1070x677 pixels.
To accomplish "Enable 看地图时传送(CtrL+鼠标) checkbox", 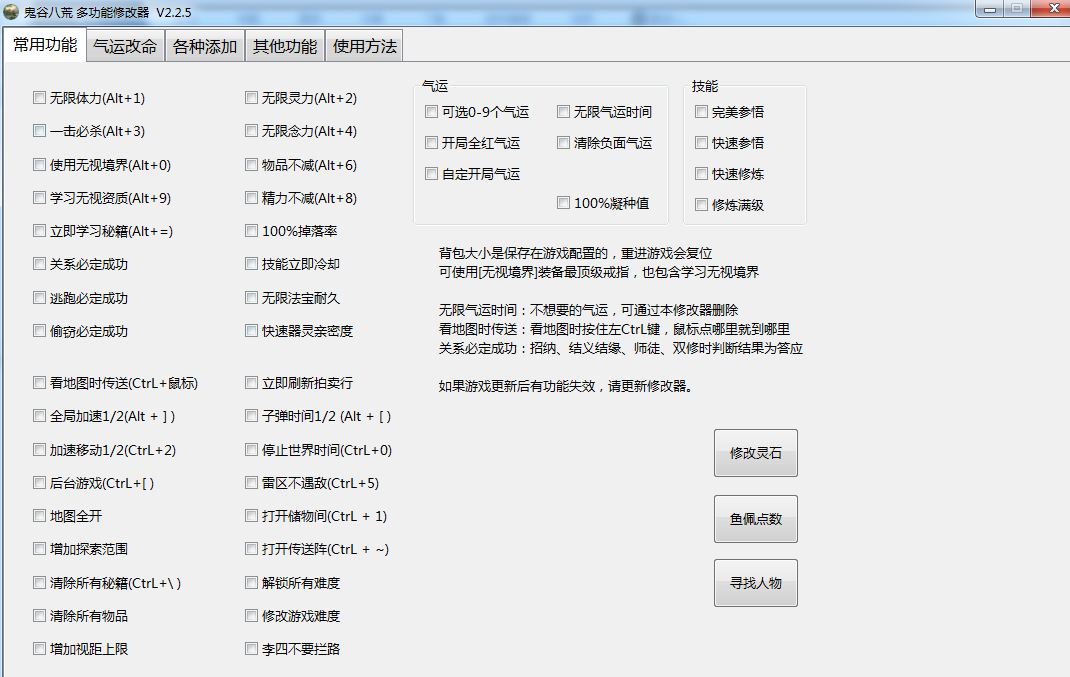I will (40, 383).
